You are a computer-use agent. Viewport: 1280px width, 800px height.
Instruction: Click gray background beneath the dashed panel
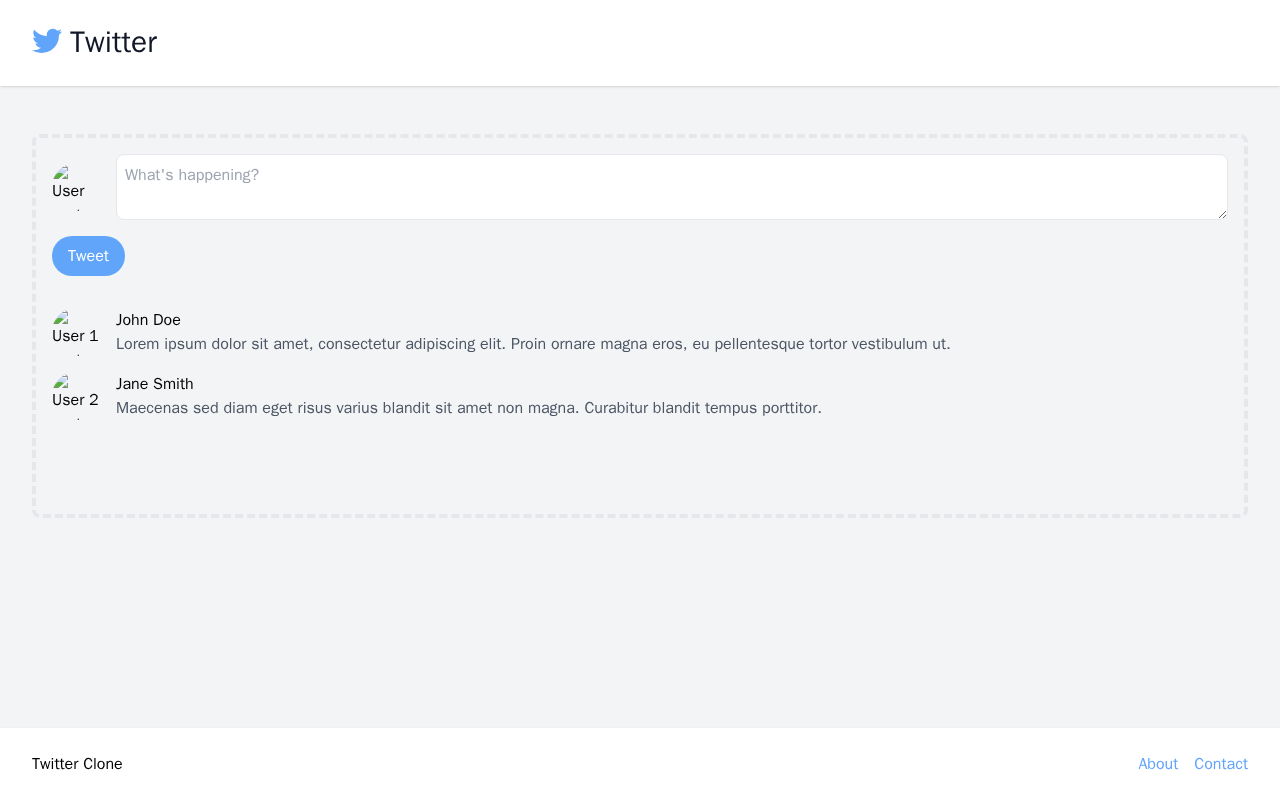tap(640, 620)
